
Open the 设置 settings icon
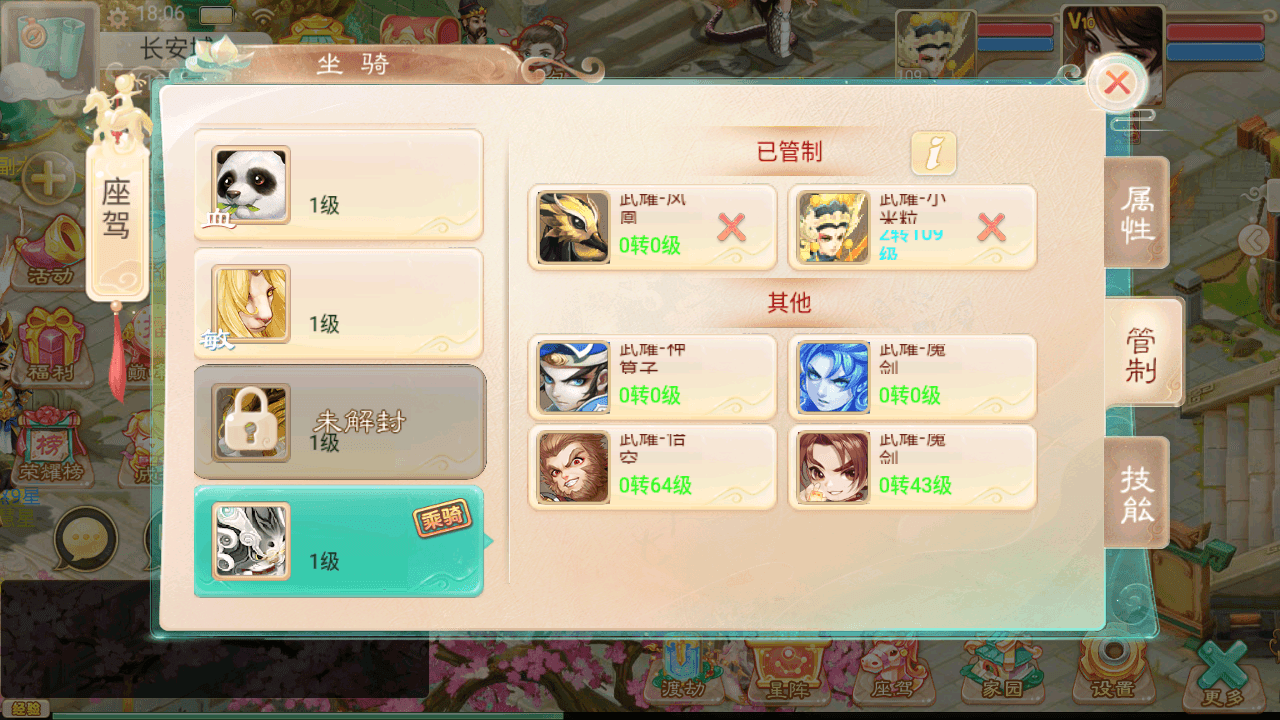[x=1113, y=671]
